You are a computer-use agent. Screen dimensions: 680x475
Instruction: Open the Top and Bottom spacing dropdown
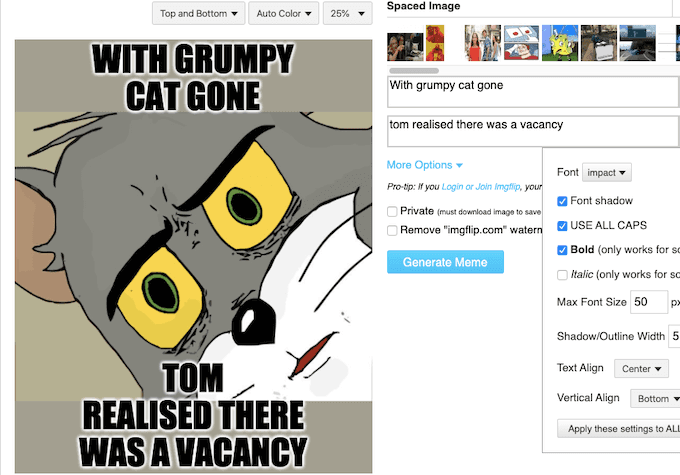click(x=198, y=13)
